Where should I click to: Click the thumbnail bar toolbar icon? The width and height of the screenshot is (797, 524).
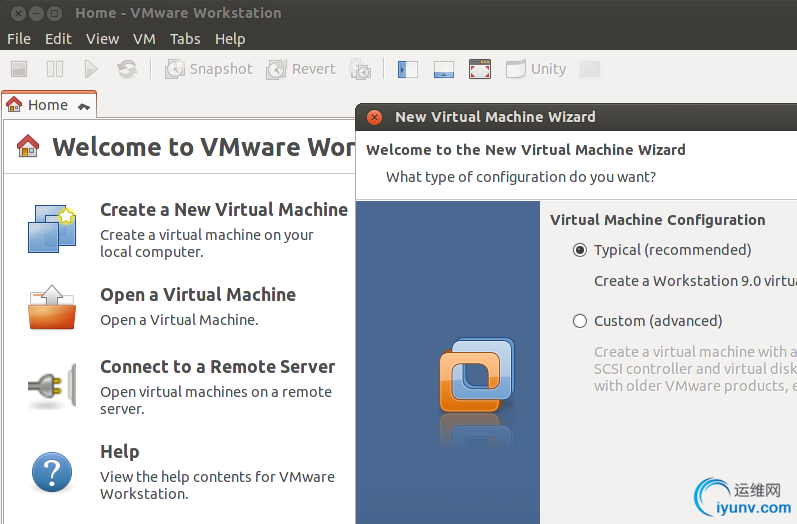444,69
